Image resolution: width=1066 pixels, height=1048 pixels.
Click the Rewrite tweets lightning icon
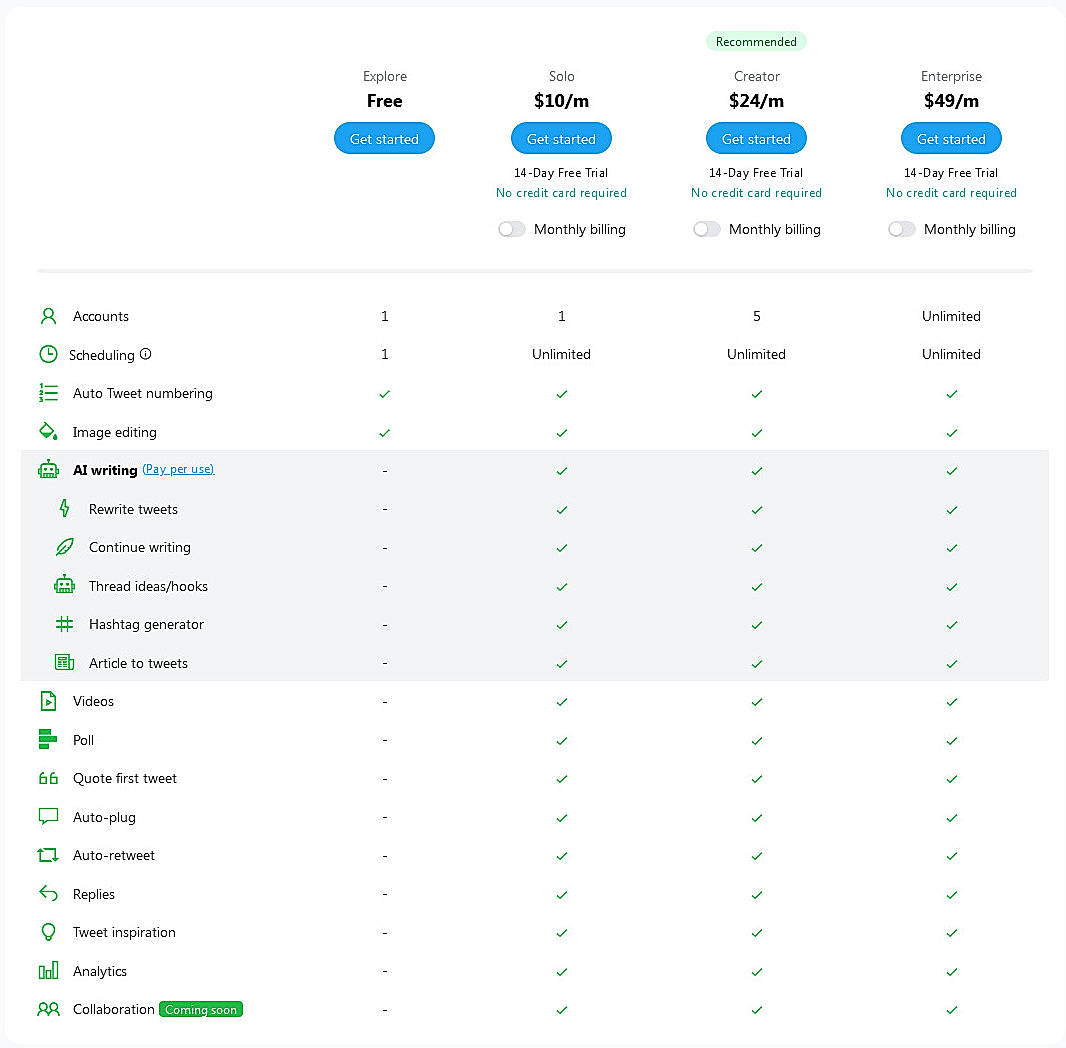point(65,508)
